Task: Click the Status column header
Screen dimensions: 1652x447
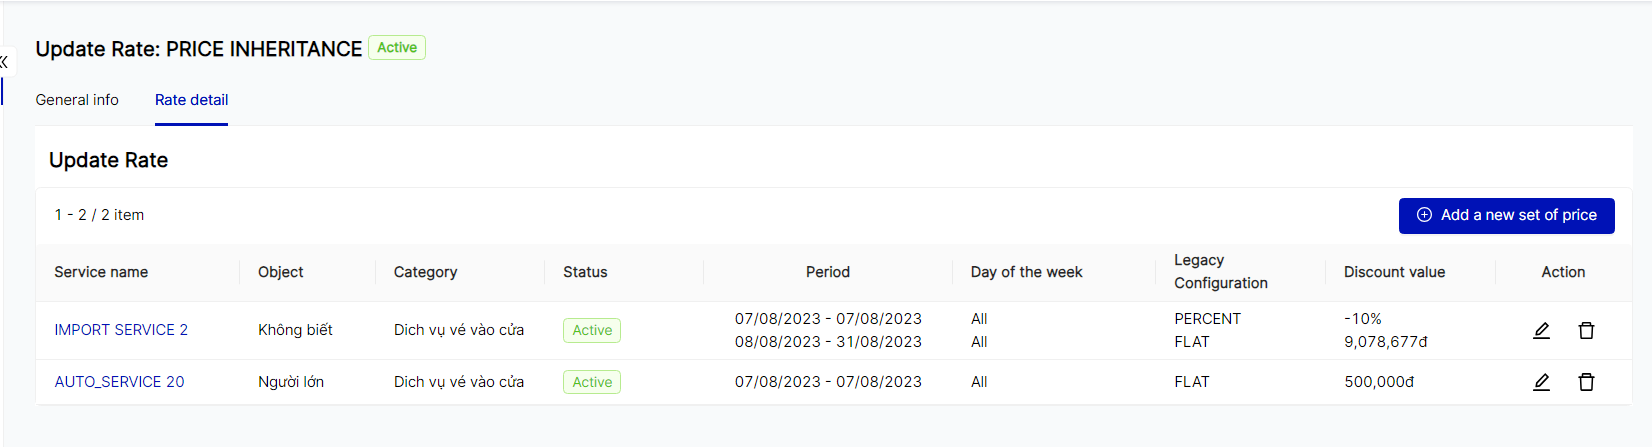Action: pyautogui.click(x=585, y=272)
